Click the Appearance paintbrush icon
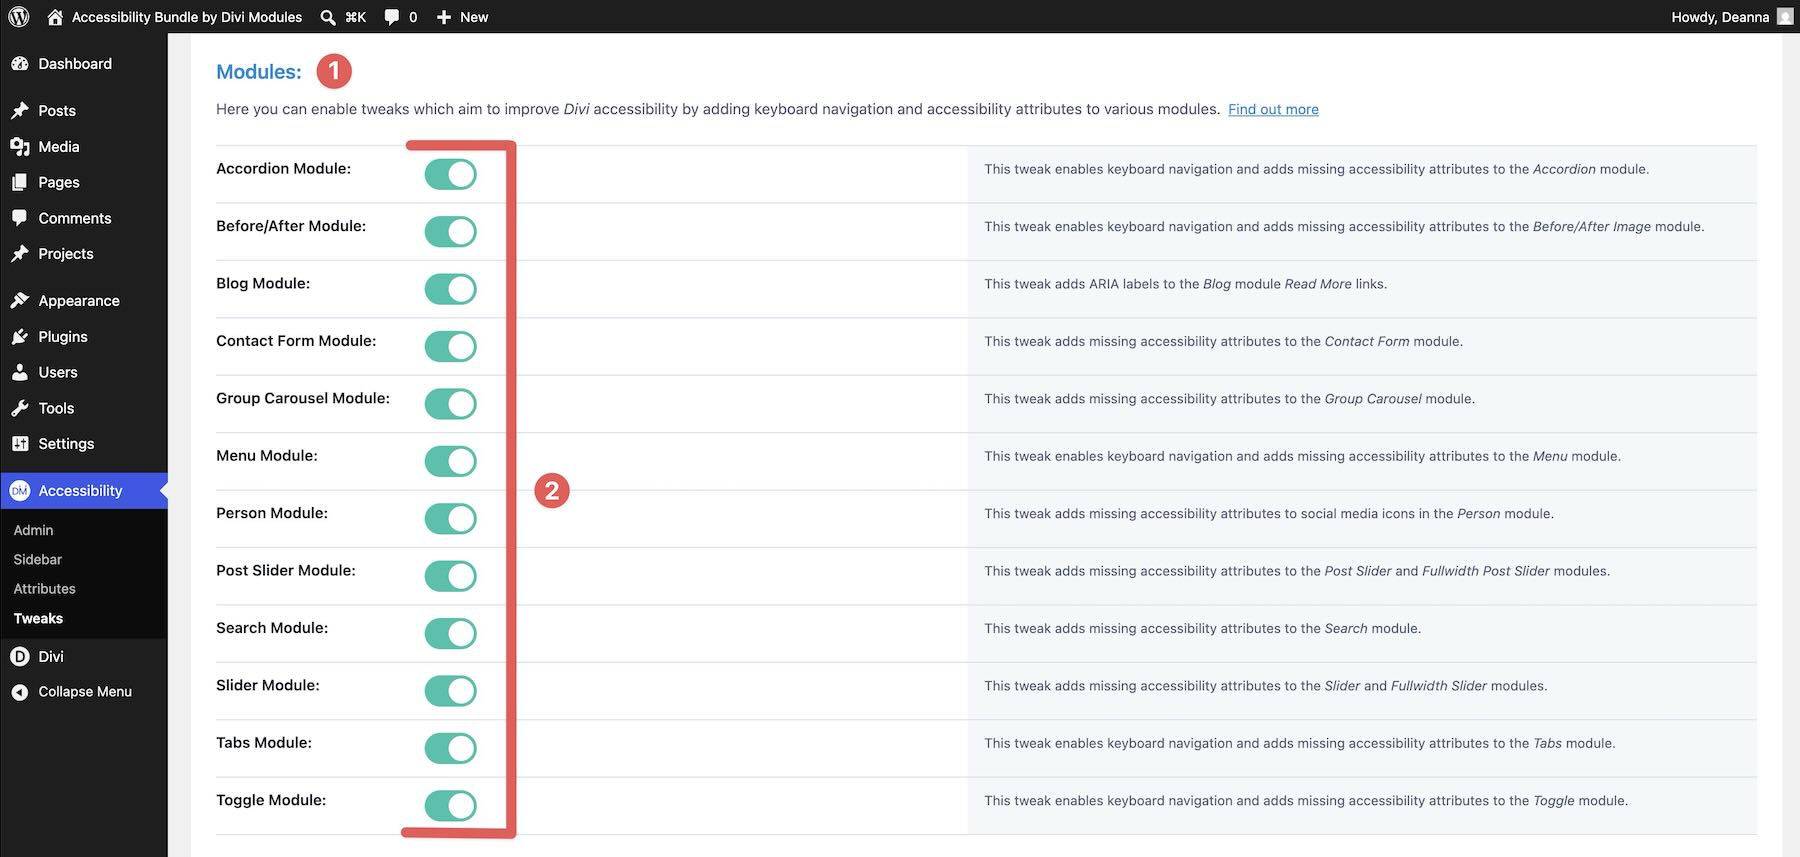1800x857 pixels. [x=20, y=301]
